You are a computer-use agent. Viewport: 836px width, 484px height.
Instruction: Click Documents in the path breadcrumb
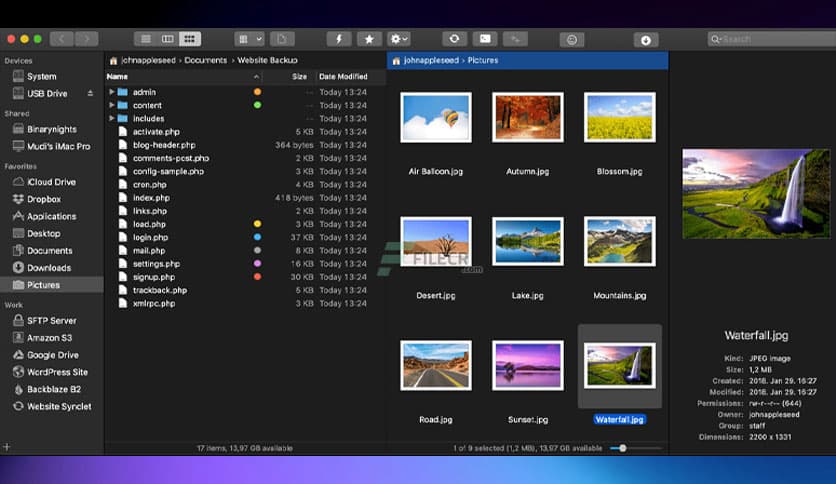[x=206, y=61]
